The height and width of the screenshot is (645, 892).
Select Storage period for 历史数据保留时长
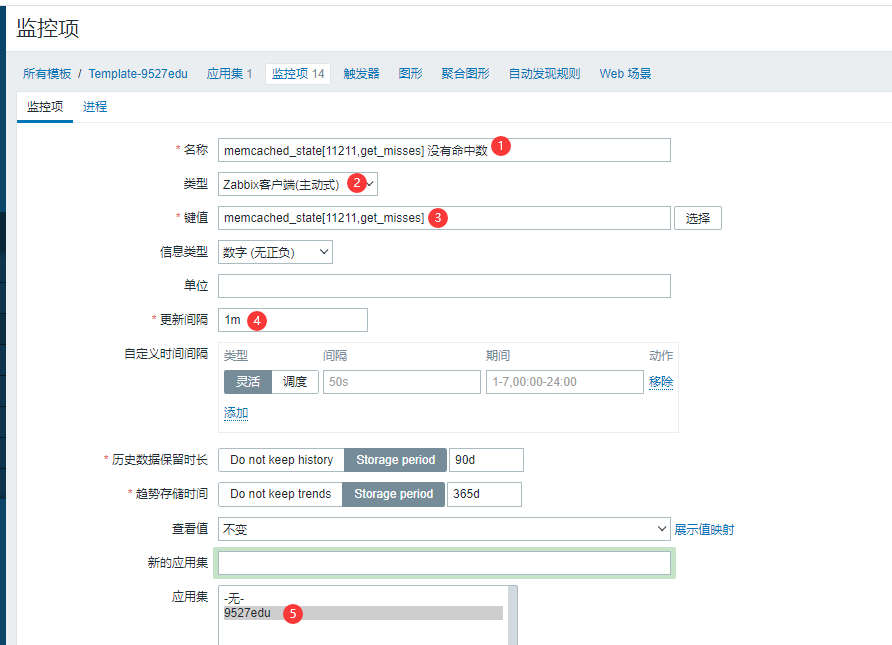395,460
